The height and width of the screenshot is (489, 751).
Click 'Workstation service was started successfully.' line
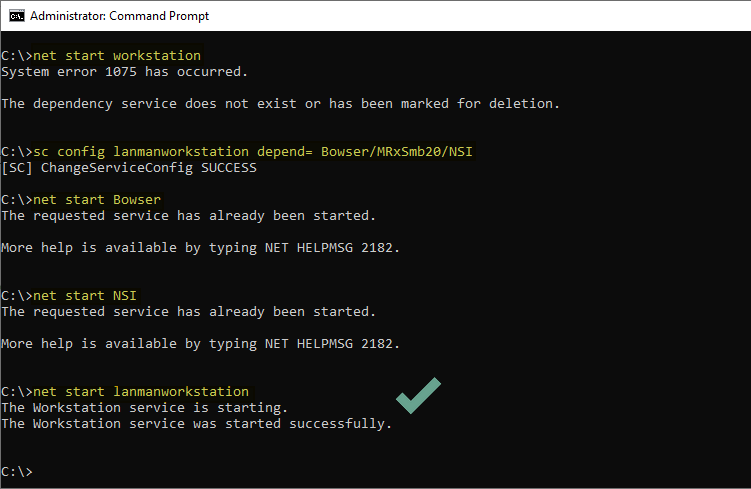point(196,424)
